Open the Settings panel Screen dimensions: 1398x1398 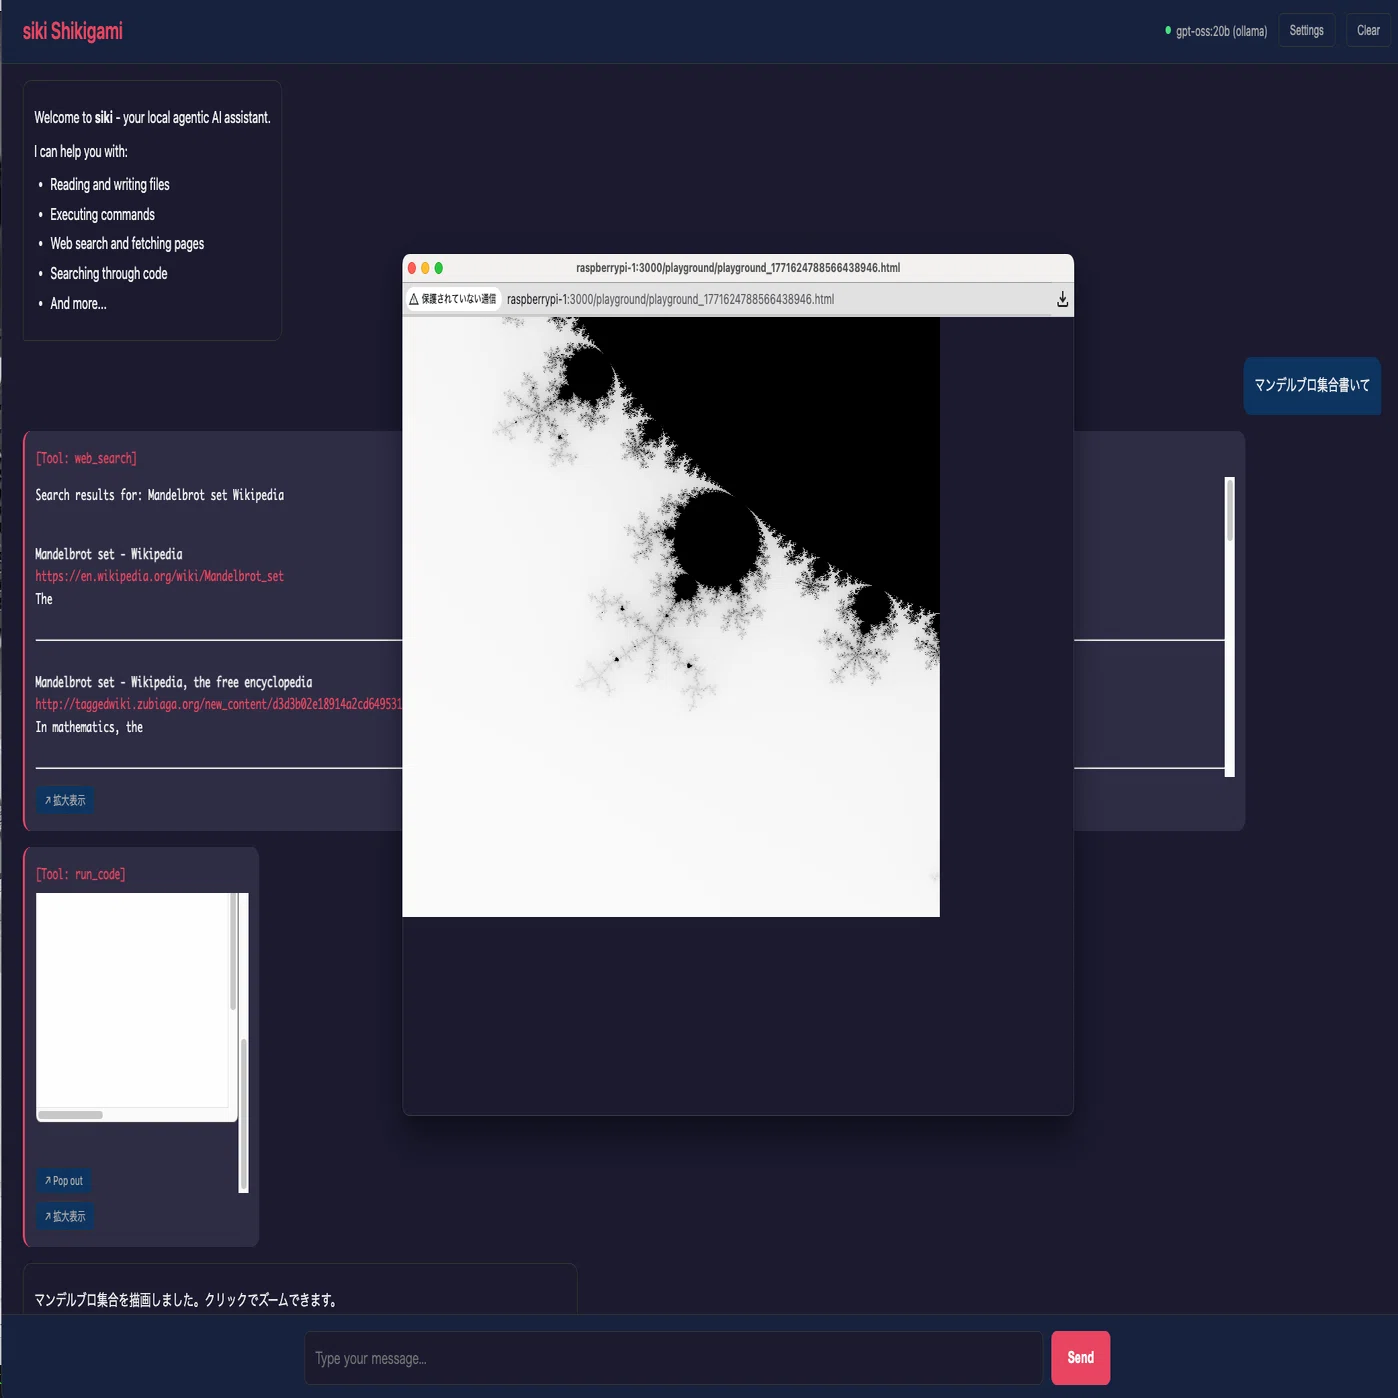tap(1306, 30)
